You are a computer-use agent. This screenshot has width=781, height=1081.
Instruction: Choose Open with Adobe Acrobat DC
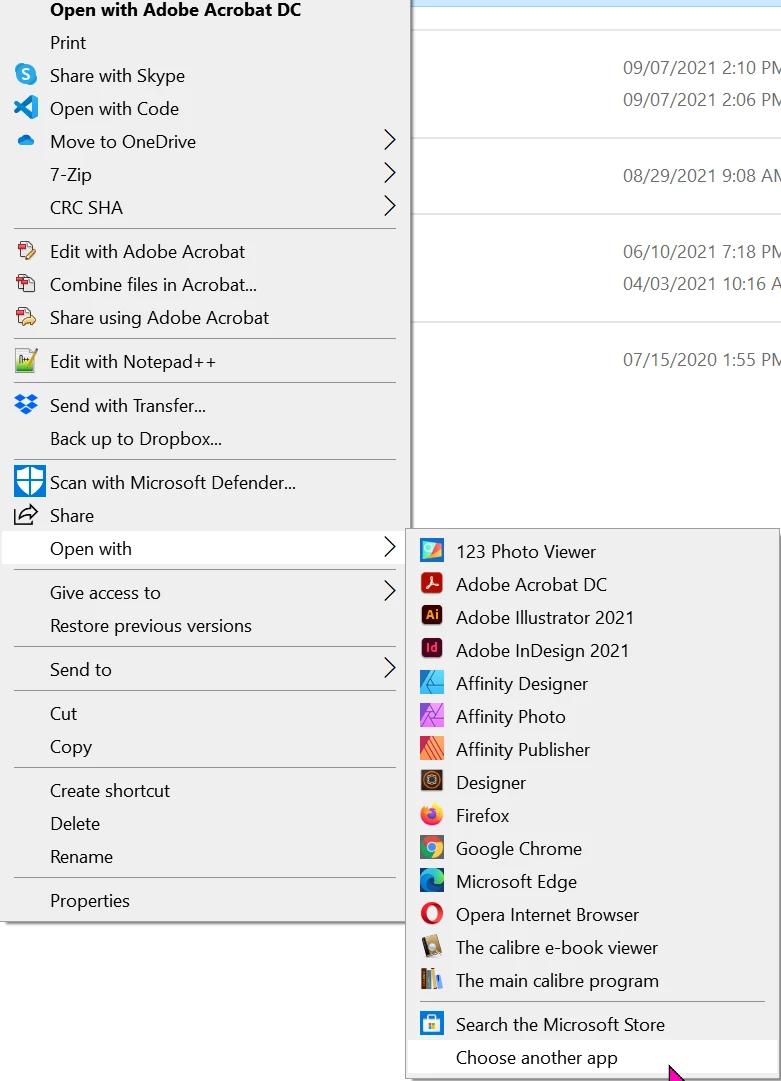(x=175, y=10)
